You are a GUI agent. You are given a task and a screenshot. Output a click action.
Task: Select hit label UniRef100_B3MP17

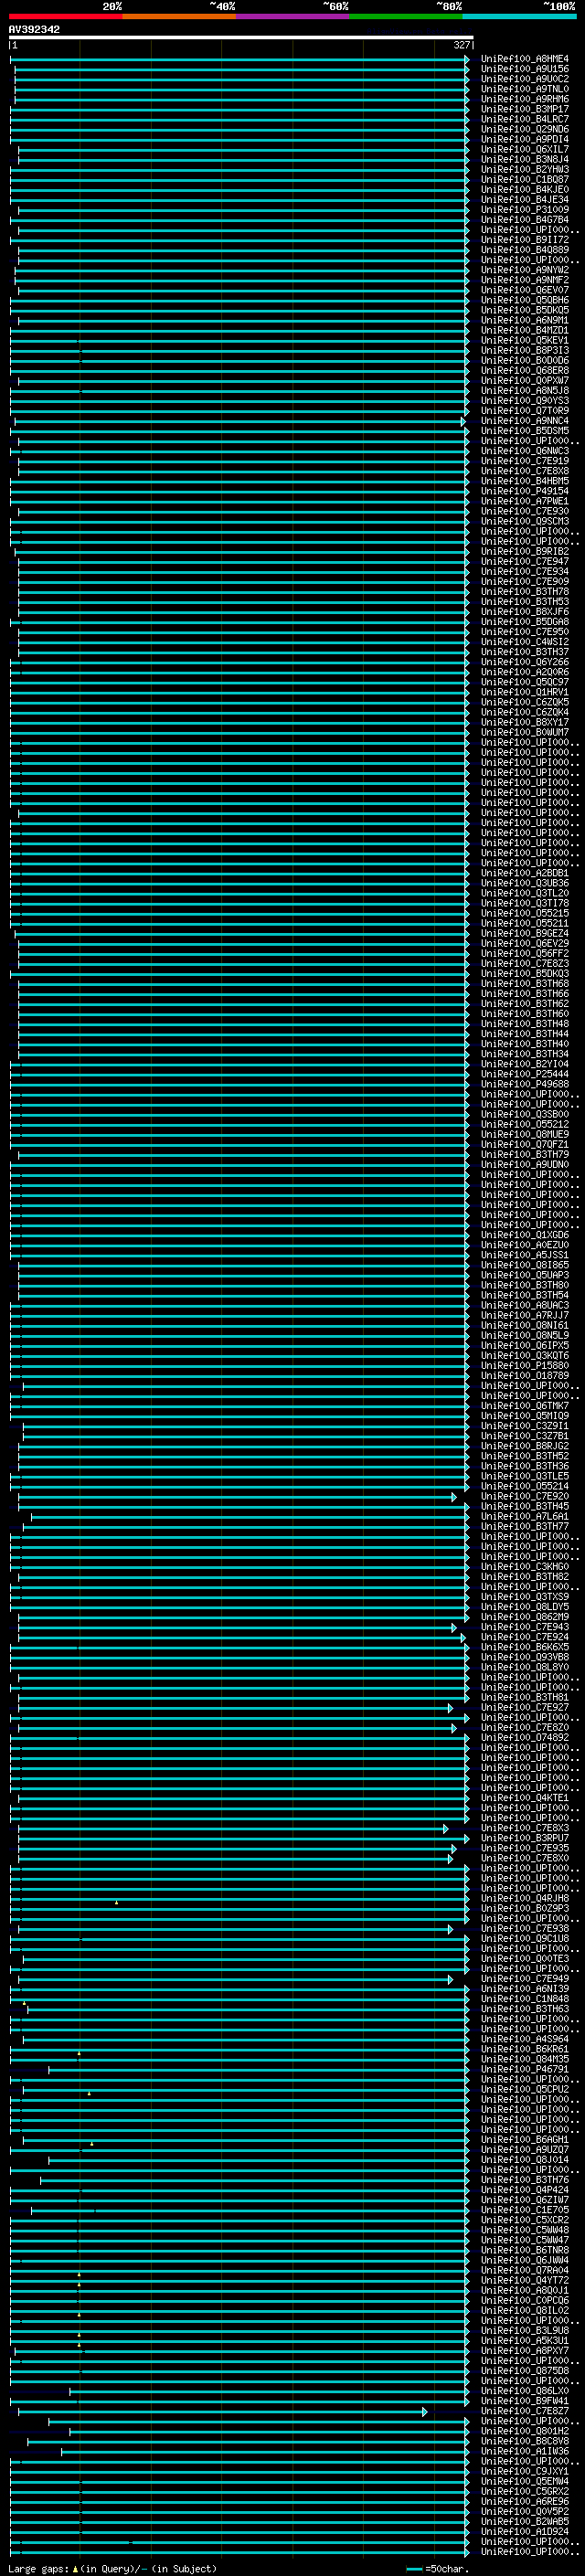point(525,109)
